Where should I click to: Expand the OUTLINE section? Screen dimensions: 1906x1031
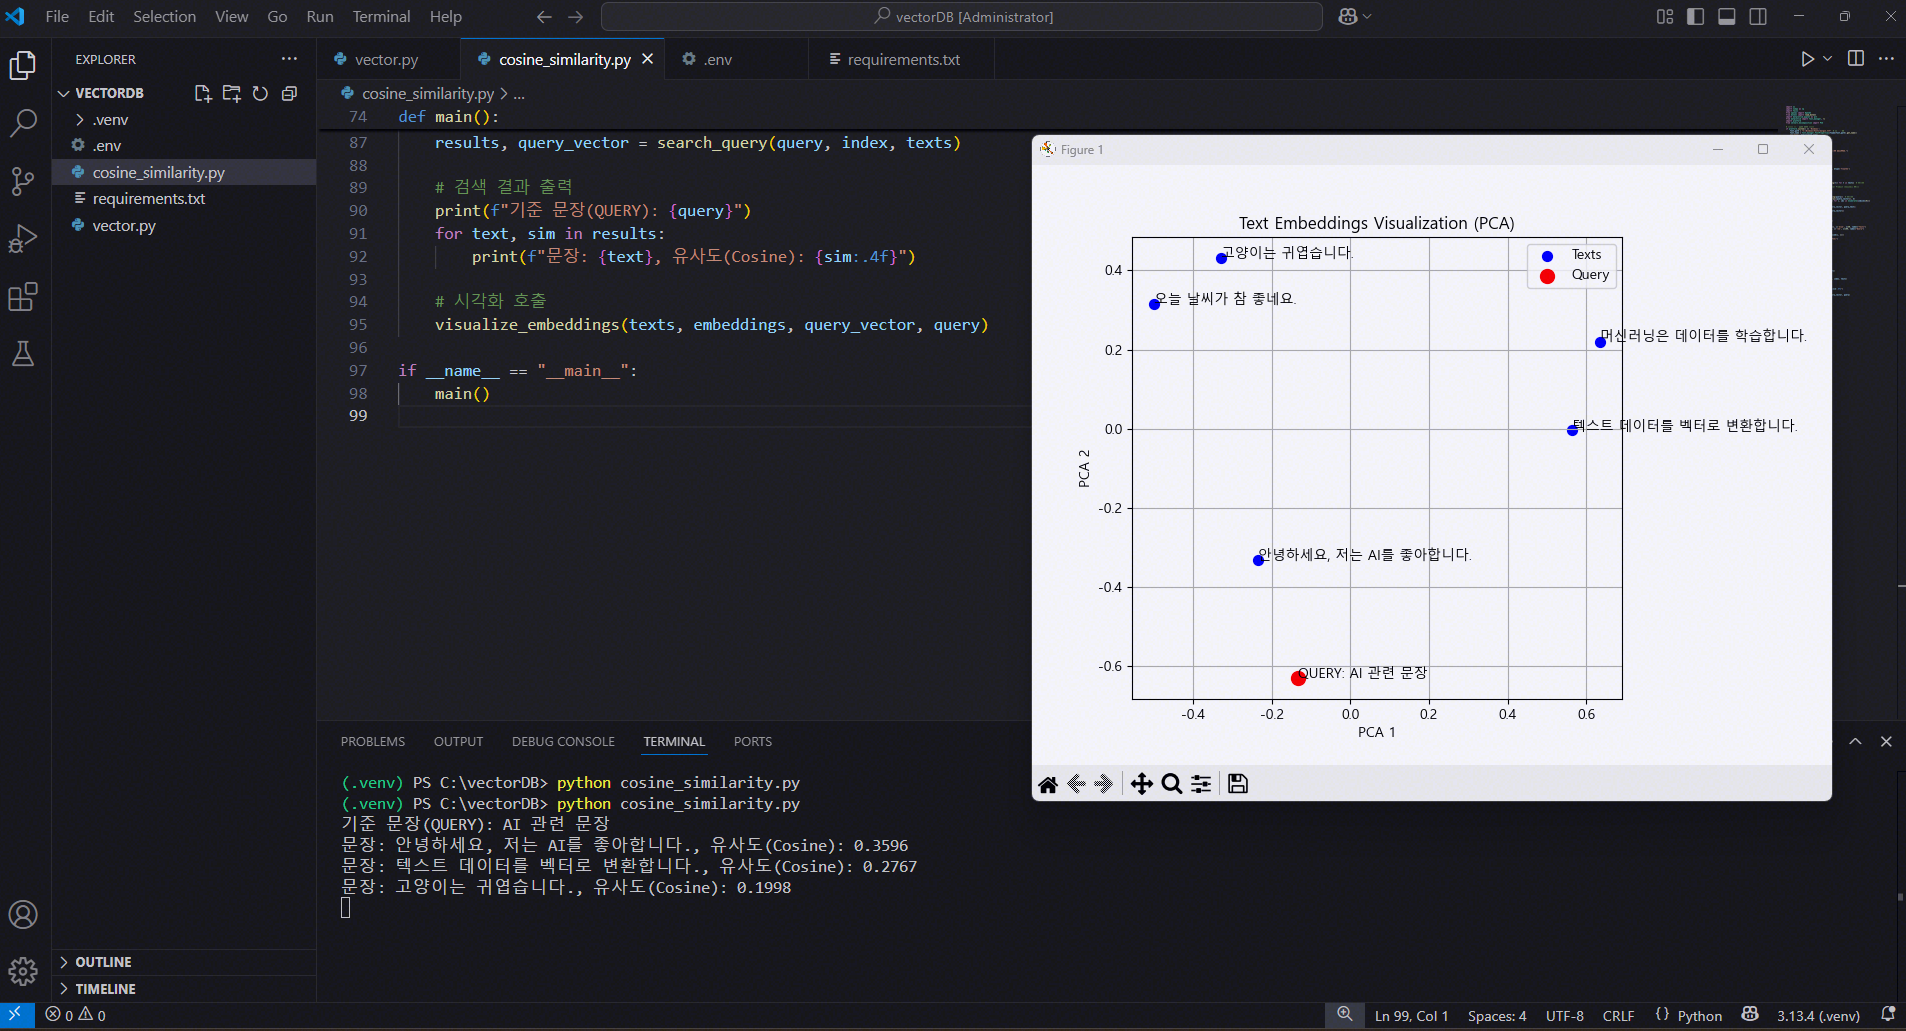[x=103, y=962]
